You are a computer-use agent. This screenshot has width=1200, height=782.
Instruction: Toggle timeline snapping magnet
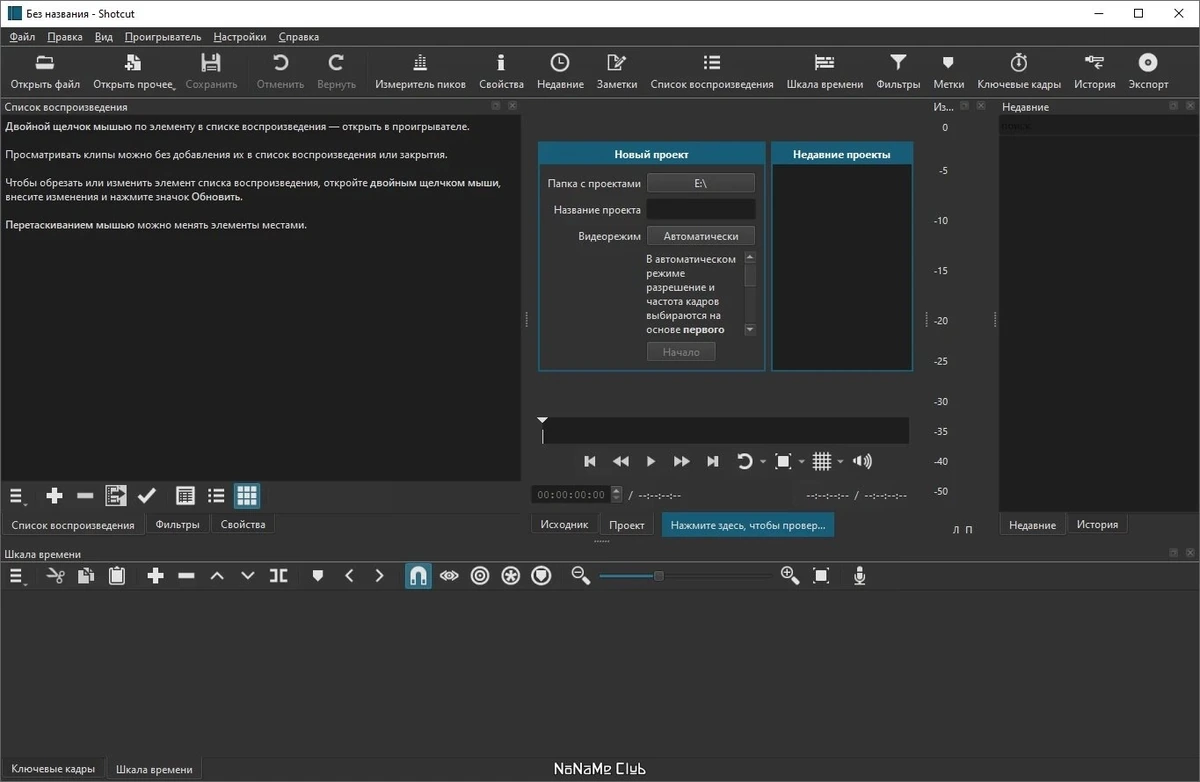pyautogui.click(x=419, y=576)
